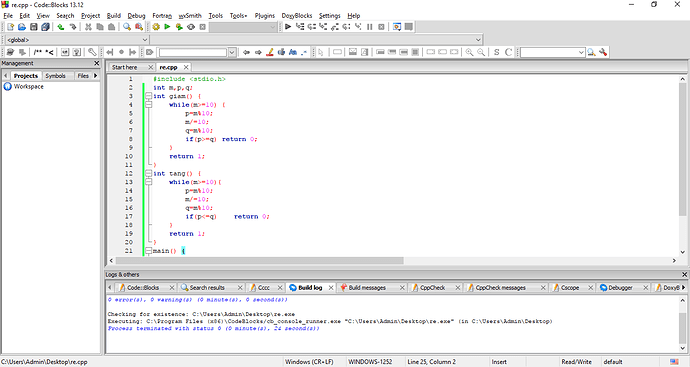Screen dimensions: 690x367
Task: Switch to the Build messages tab
Action: (x=367, y=287)
